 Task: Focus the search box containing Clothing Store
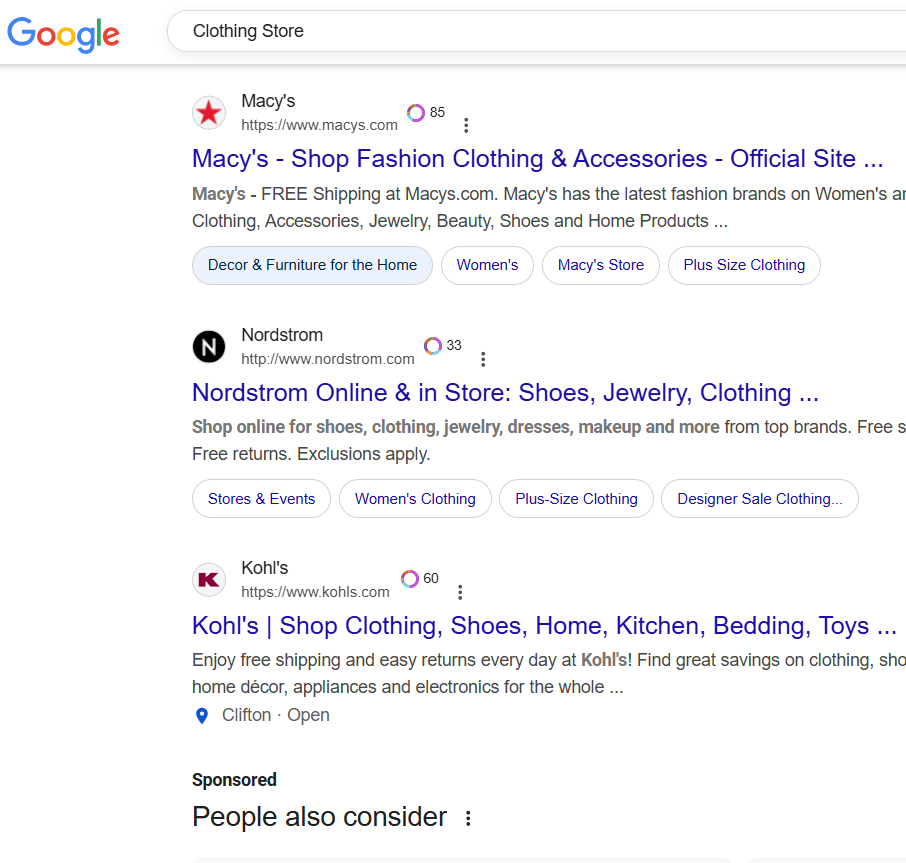(x=536, y=31)
